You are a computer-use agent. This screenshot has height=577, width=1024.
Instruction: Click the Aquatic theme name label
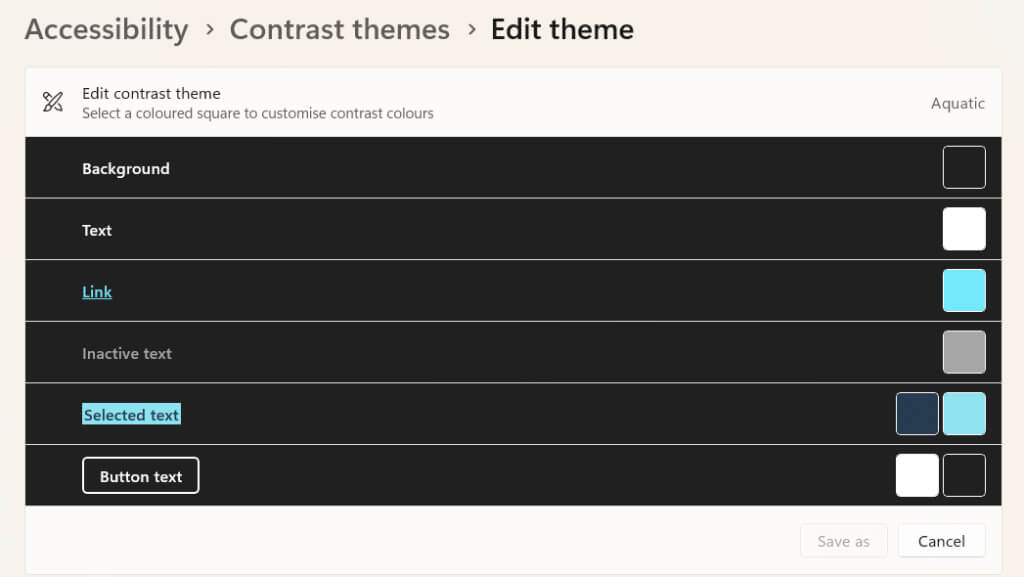pyautogui.click(x=957, y=103)
